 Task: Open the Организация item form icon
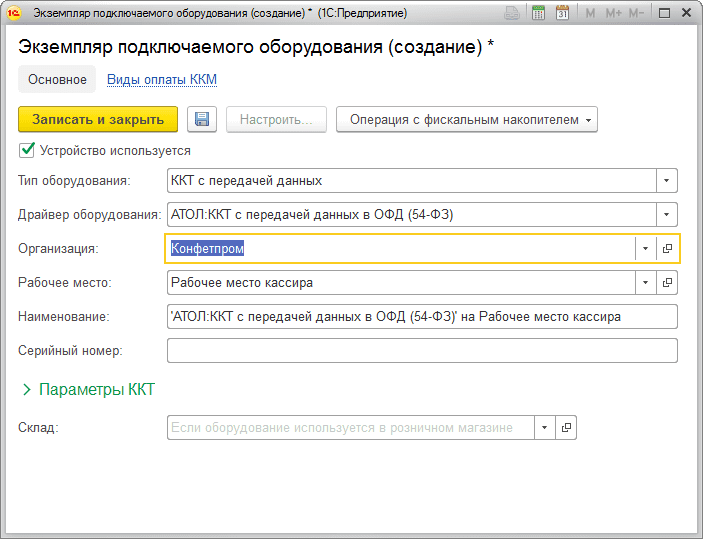coord(667,248)
